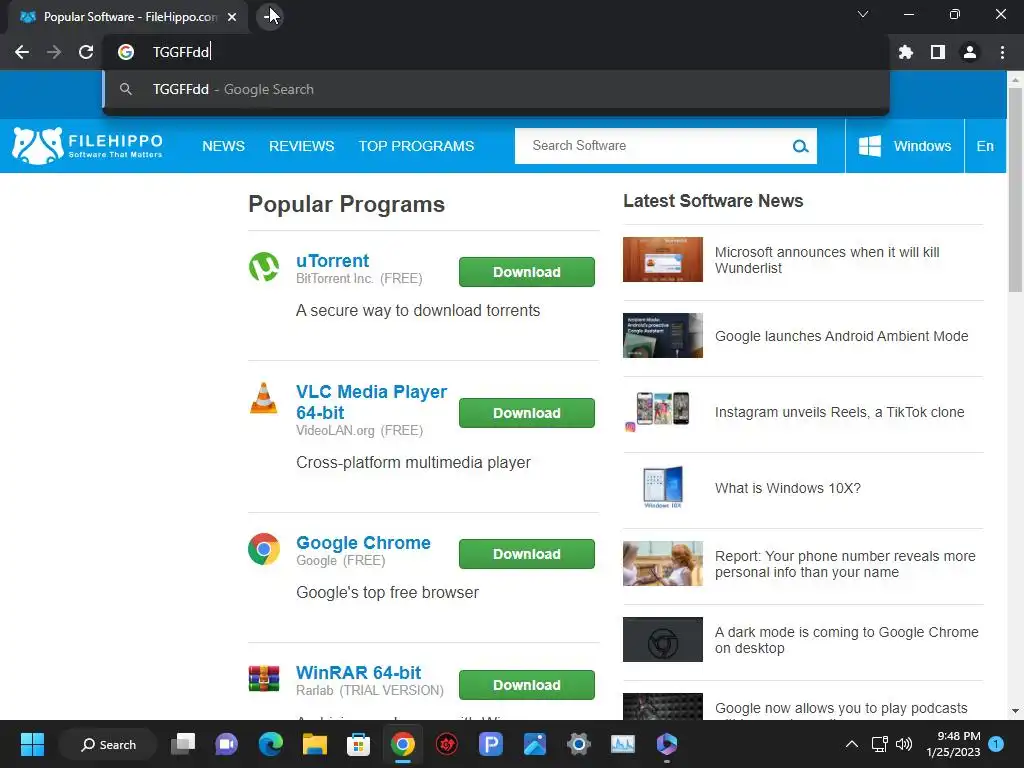Click the VLC cone icon
The height and width of the screenshot is (768, 1024).
point(264,398)
